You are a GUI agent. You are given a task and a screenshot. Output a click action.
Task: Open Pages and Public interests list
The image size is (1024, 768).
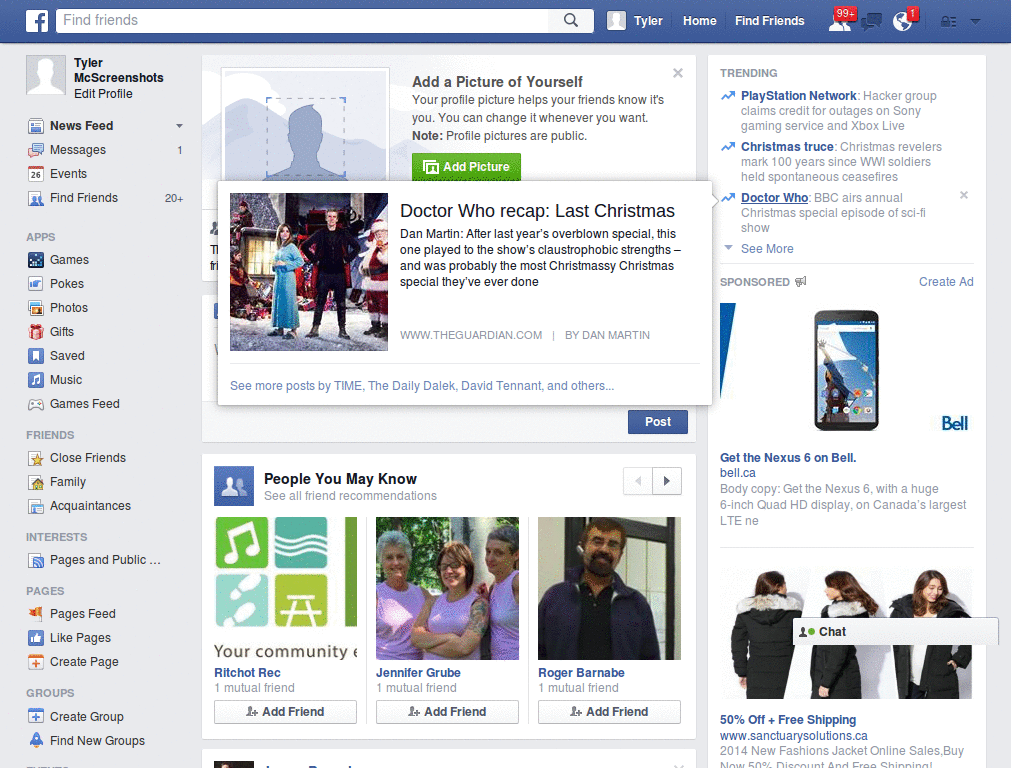pyautogui.click(x=104, y=560)
